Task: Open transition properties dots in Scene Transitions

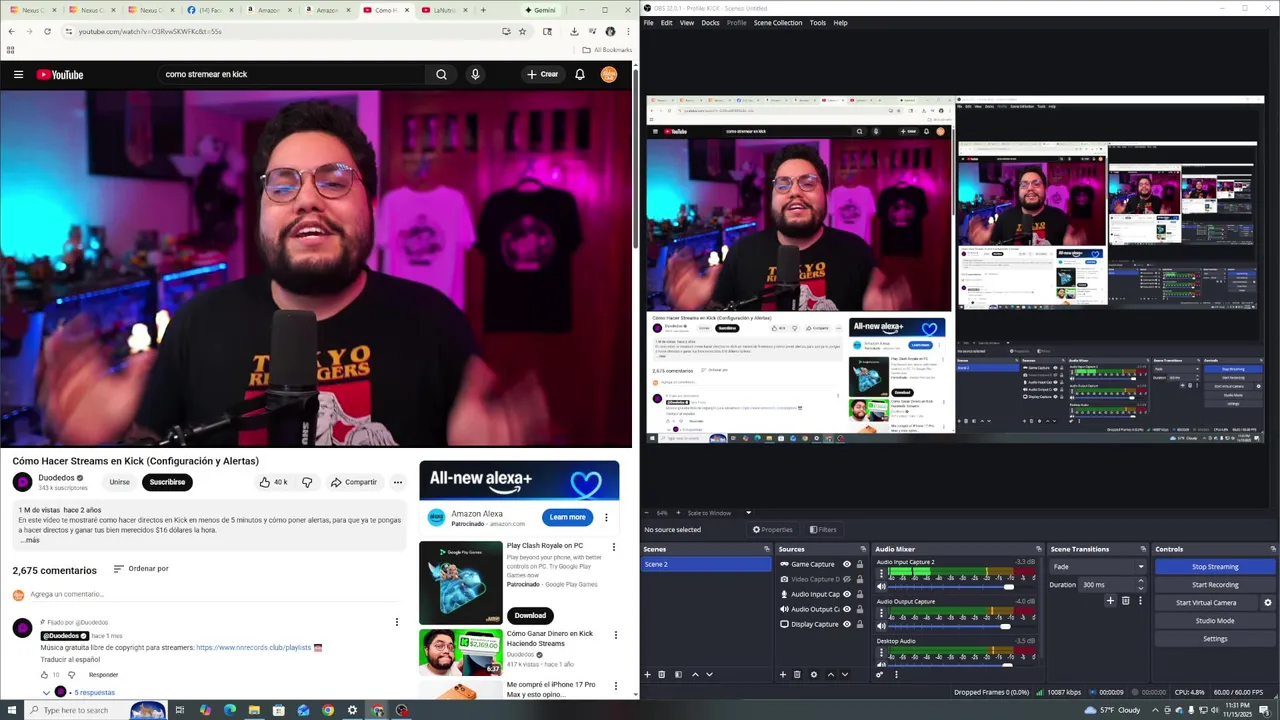Action: click(x=1140, y=601)
